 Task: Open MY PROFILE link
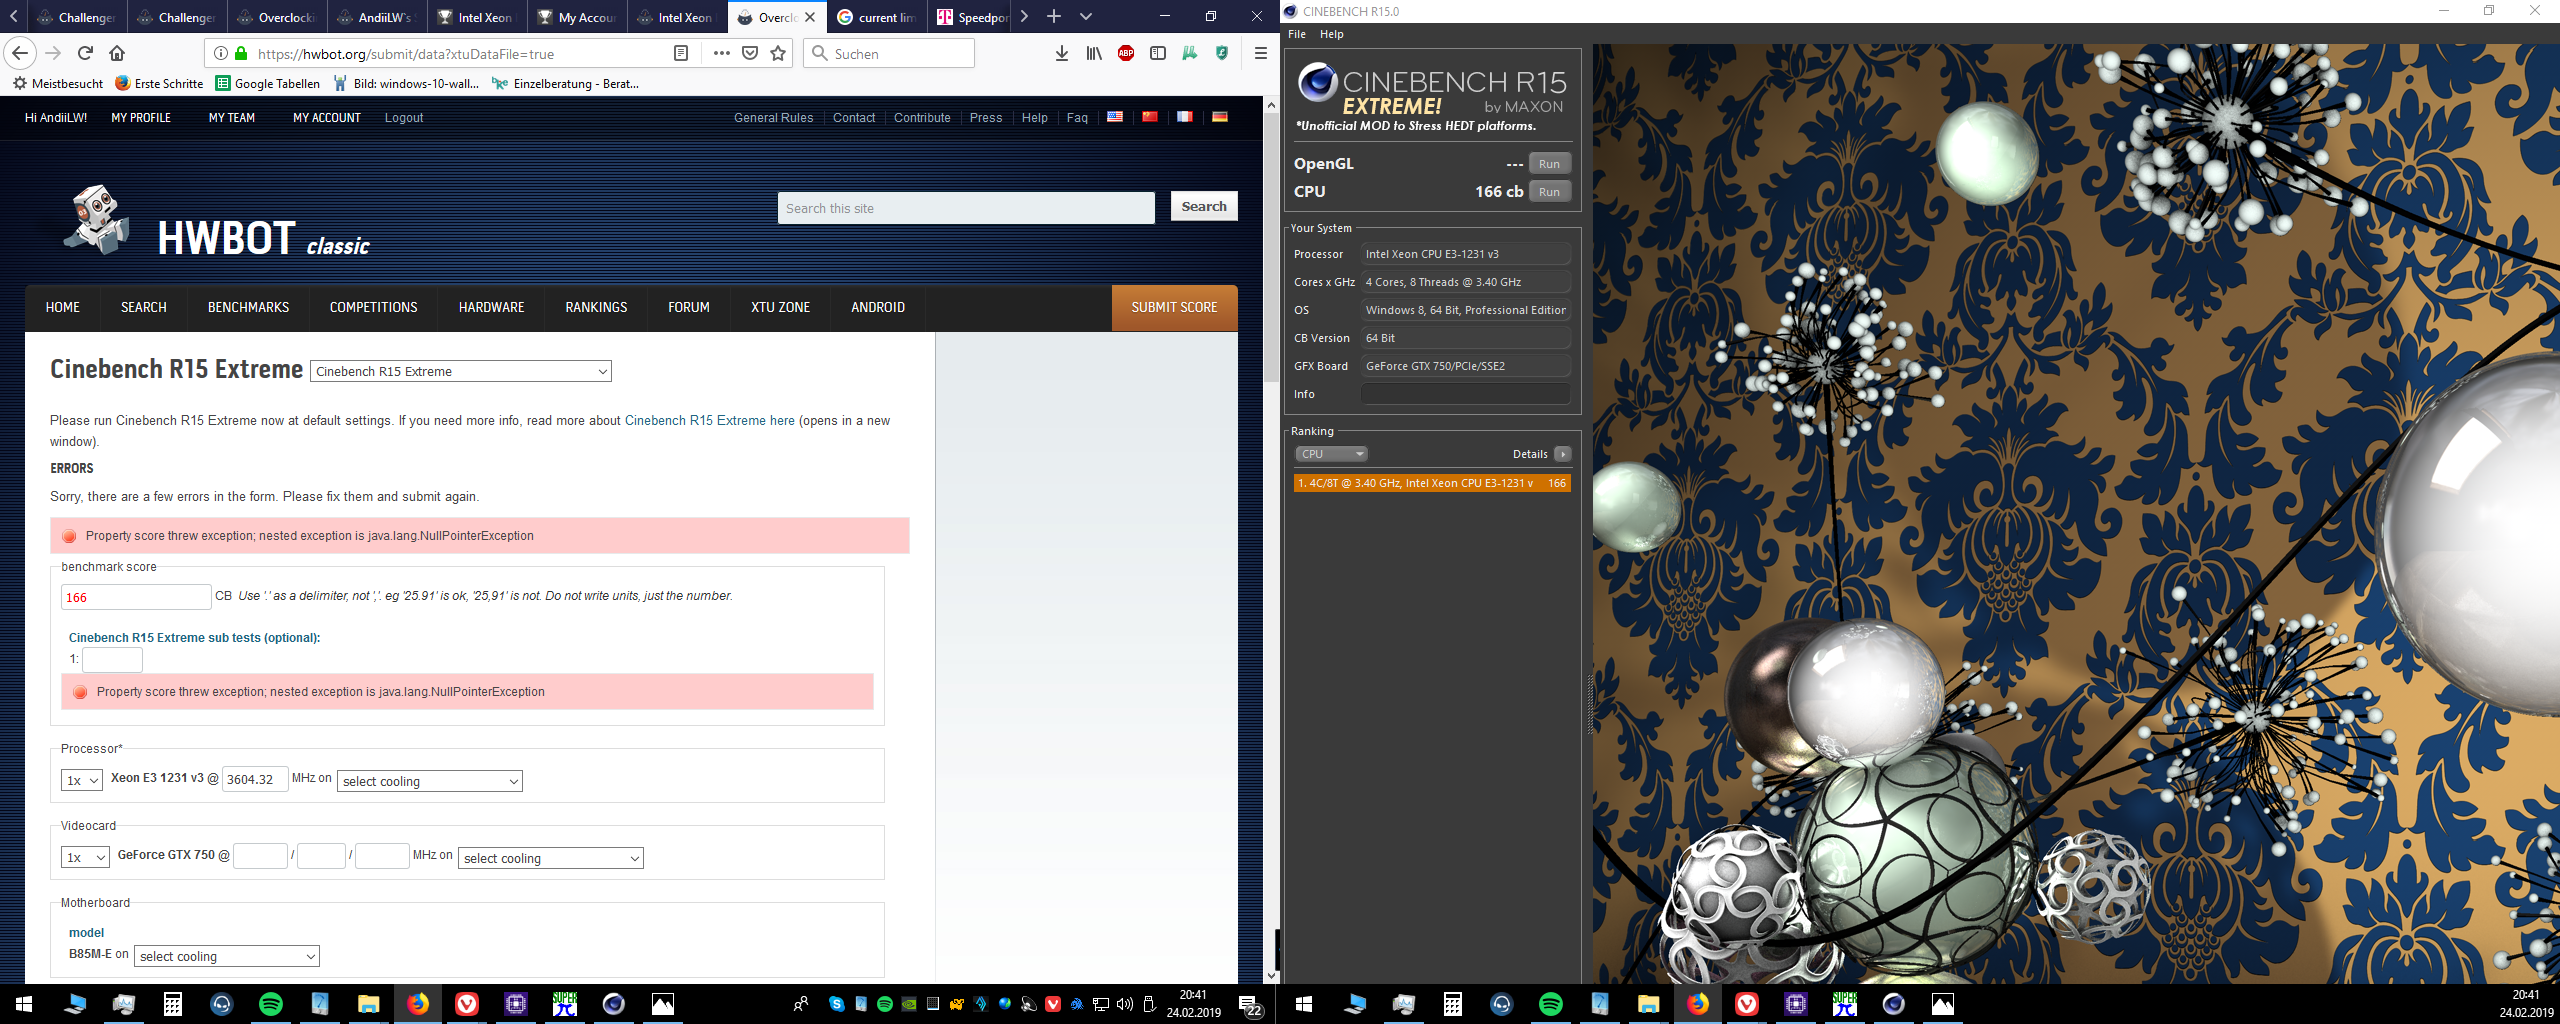point(141,118)
